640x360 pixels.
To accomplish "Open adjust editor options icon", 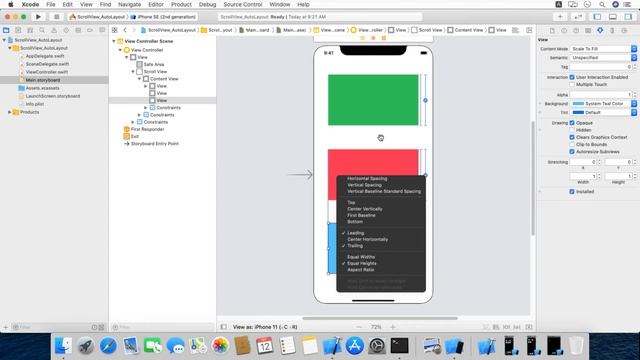I will click(x=516, y=30).
